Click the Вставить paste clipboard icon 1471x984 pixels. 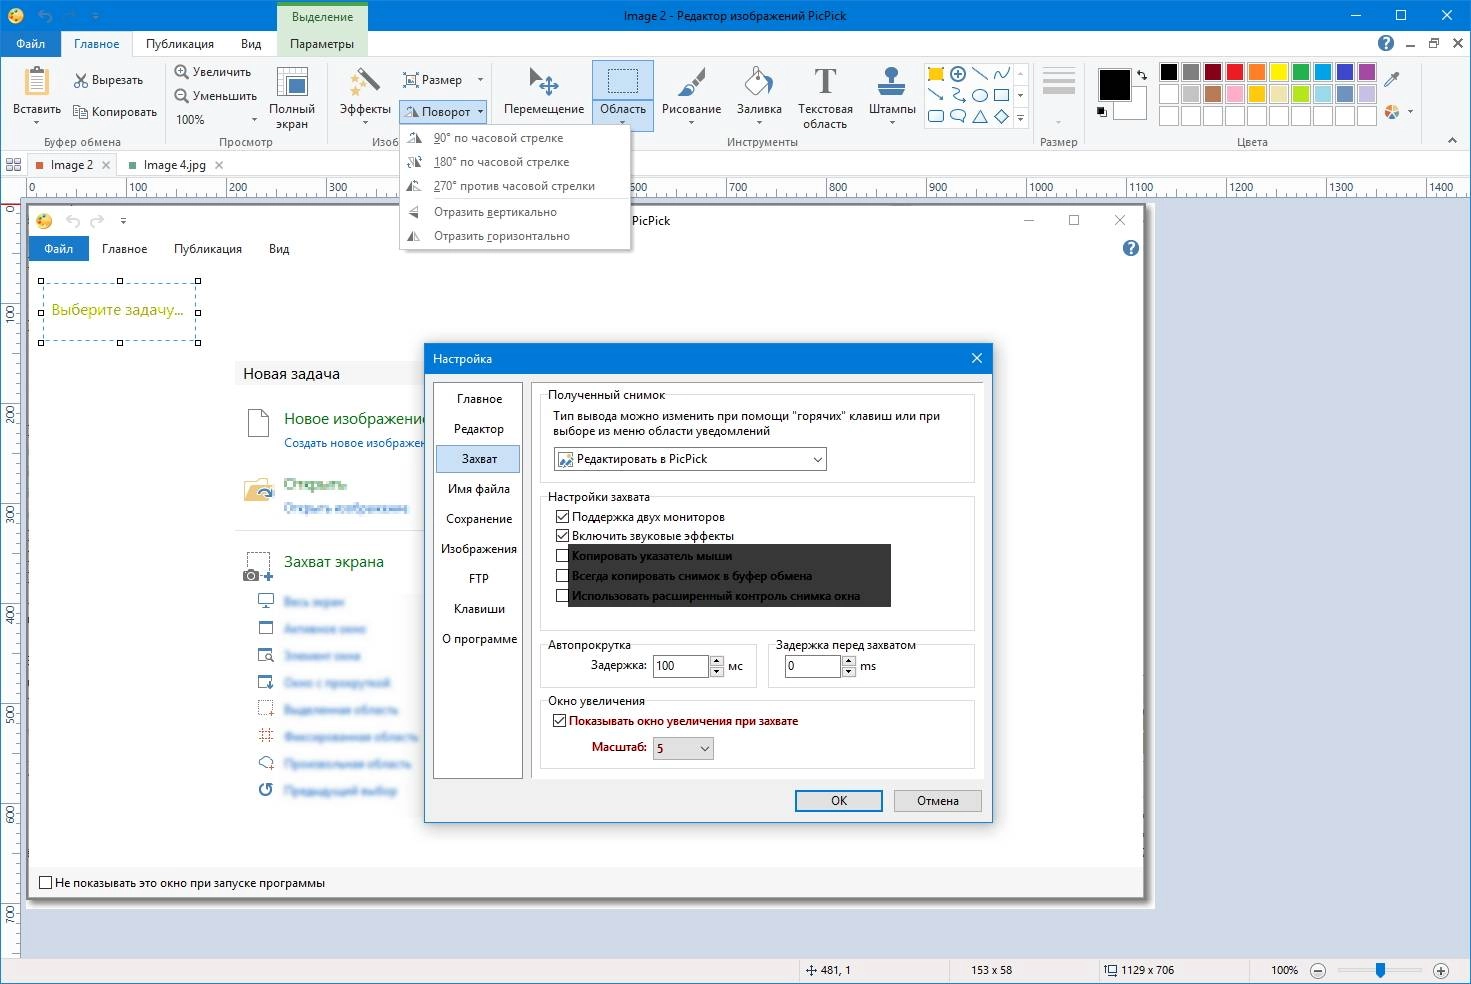[x=37, y=82]
